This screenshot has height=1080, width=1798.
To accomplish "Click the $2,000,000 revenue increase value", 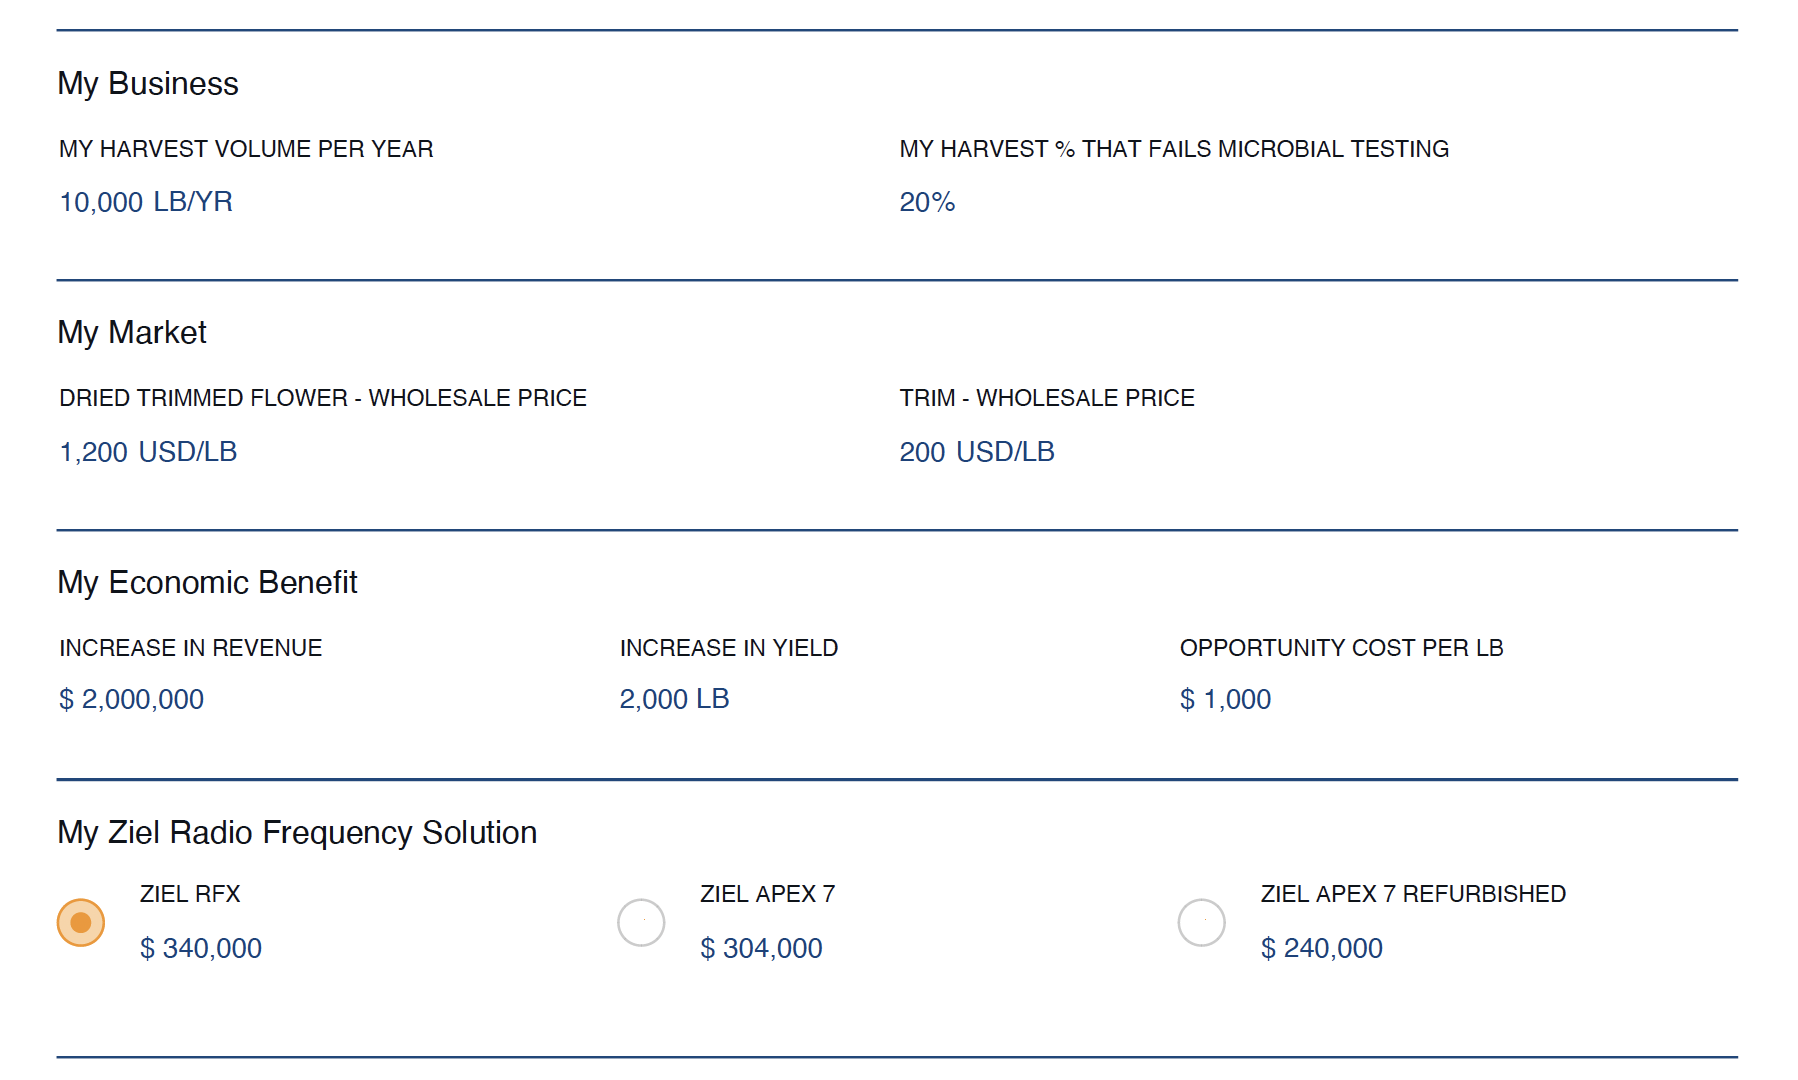I will click(x=131, y=699).
